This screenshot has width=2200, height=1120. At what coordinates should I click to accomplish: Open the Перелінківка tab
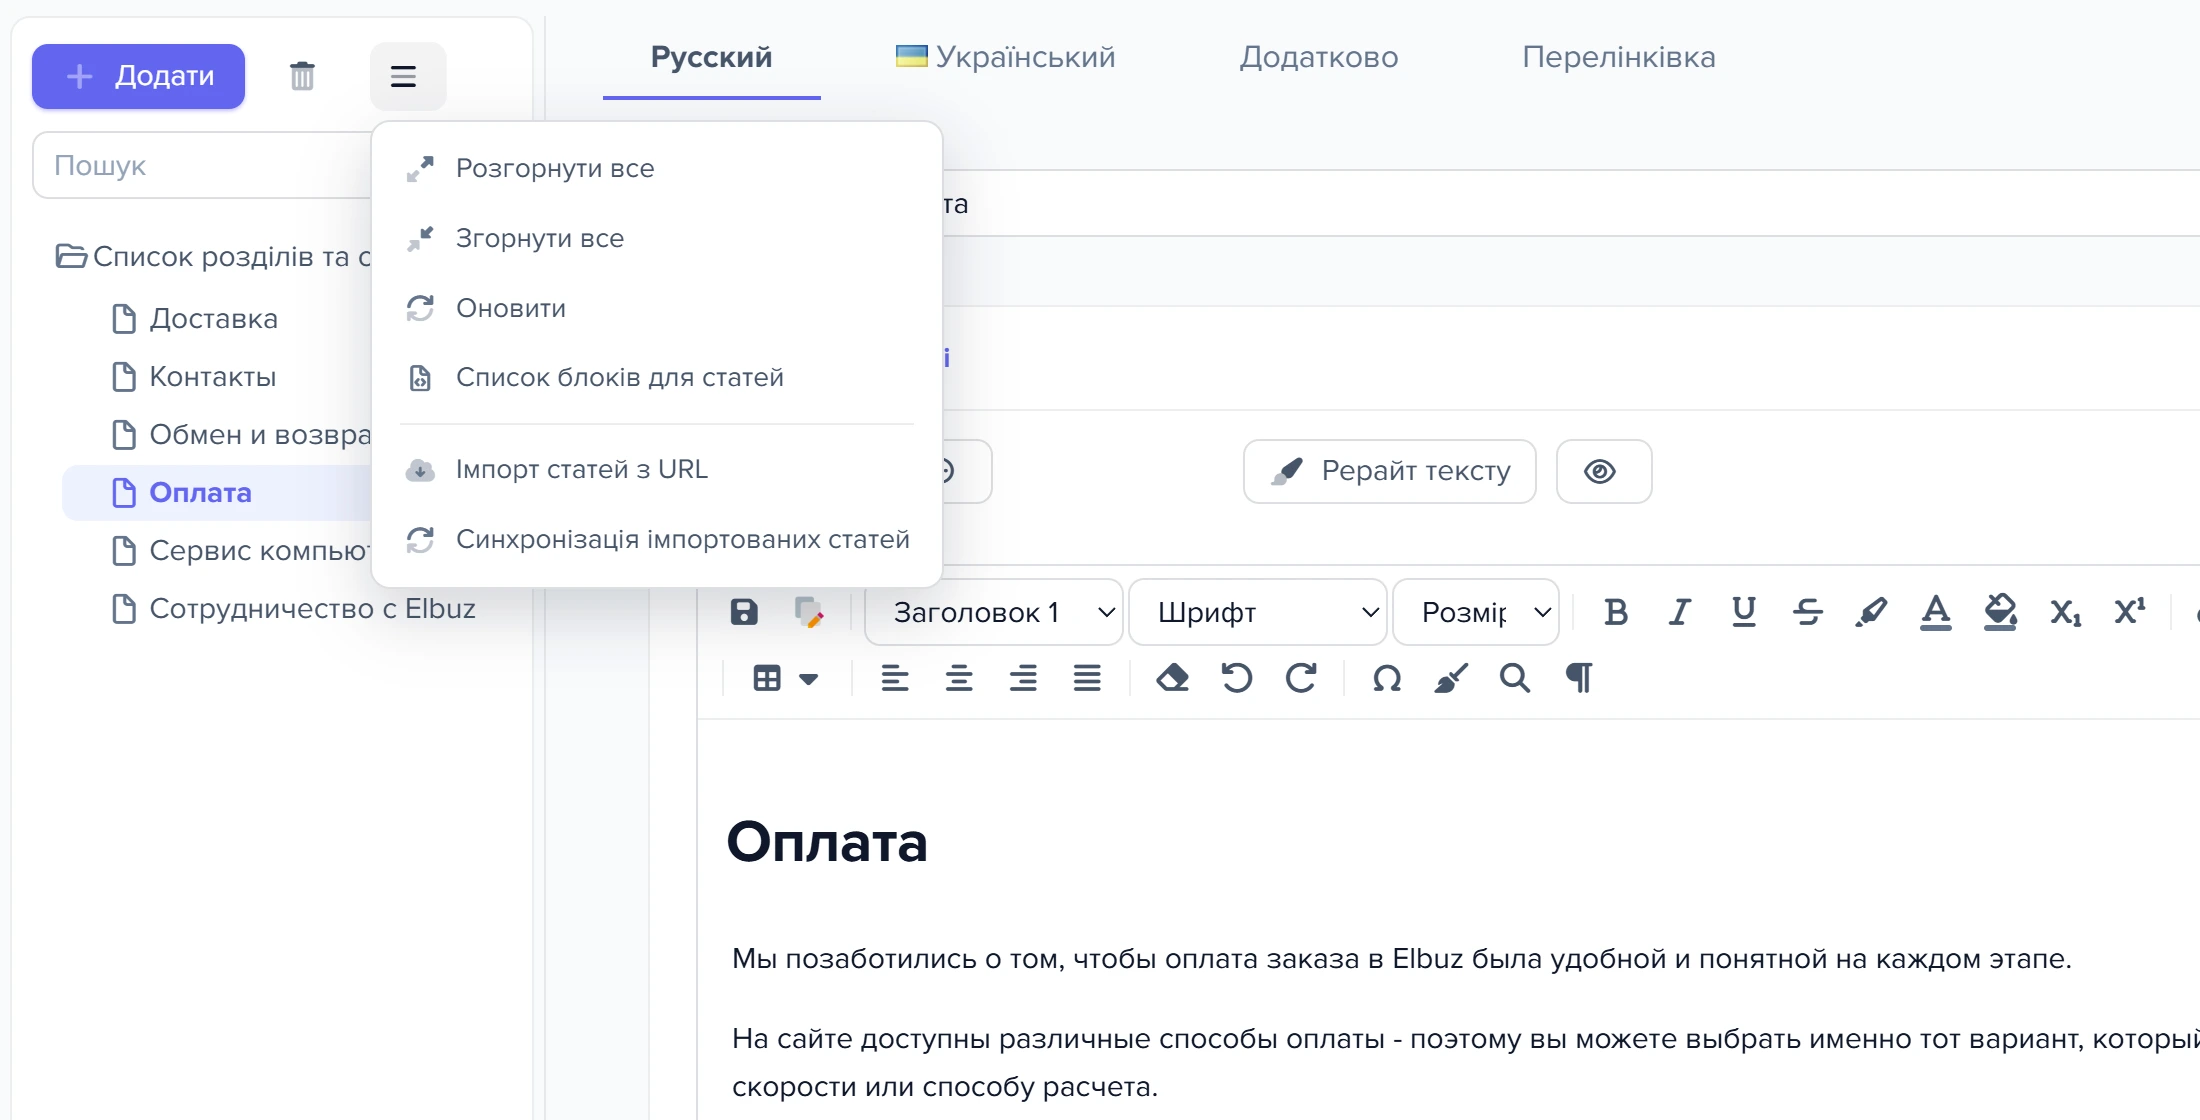[x=1618, y=57]
